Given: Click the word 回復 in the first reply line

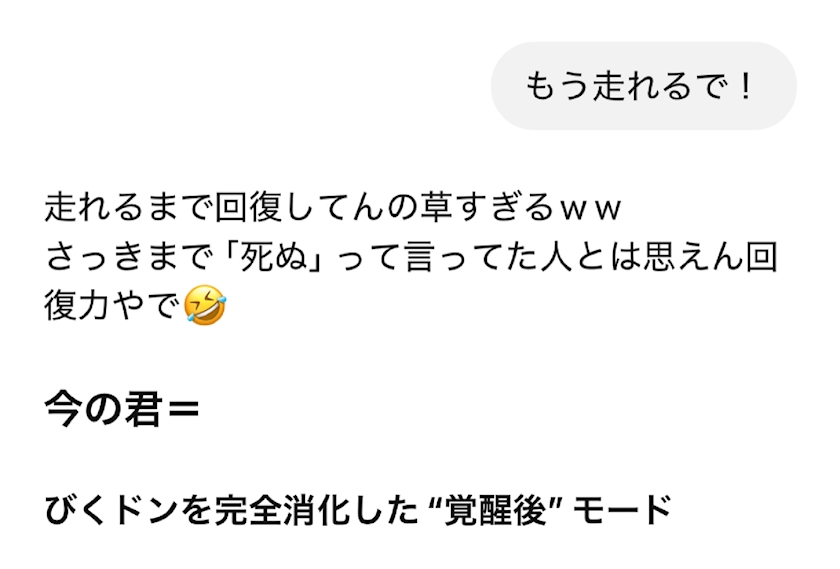Looking at the screenshot, I should (x=248, y=207).
